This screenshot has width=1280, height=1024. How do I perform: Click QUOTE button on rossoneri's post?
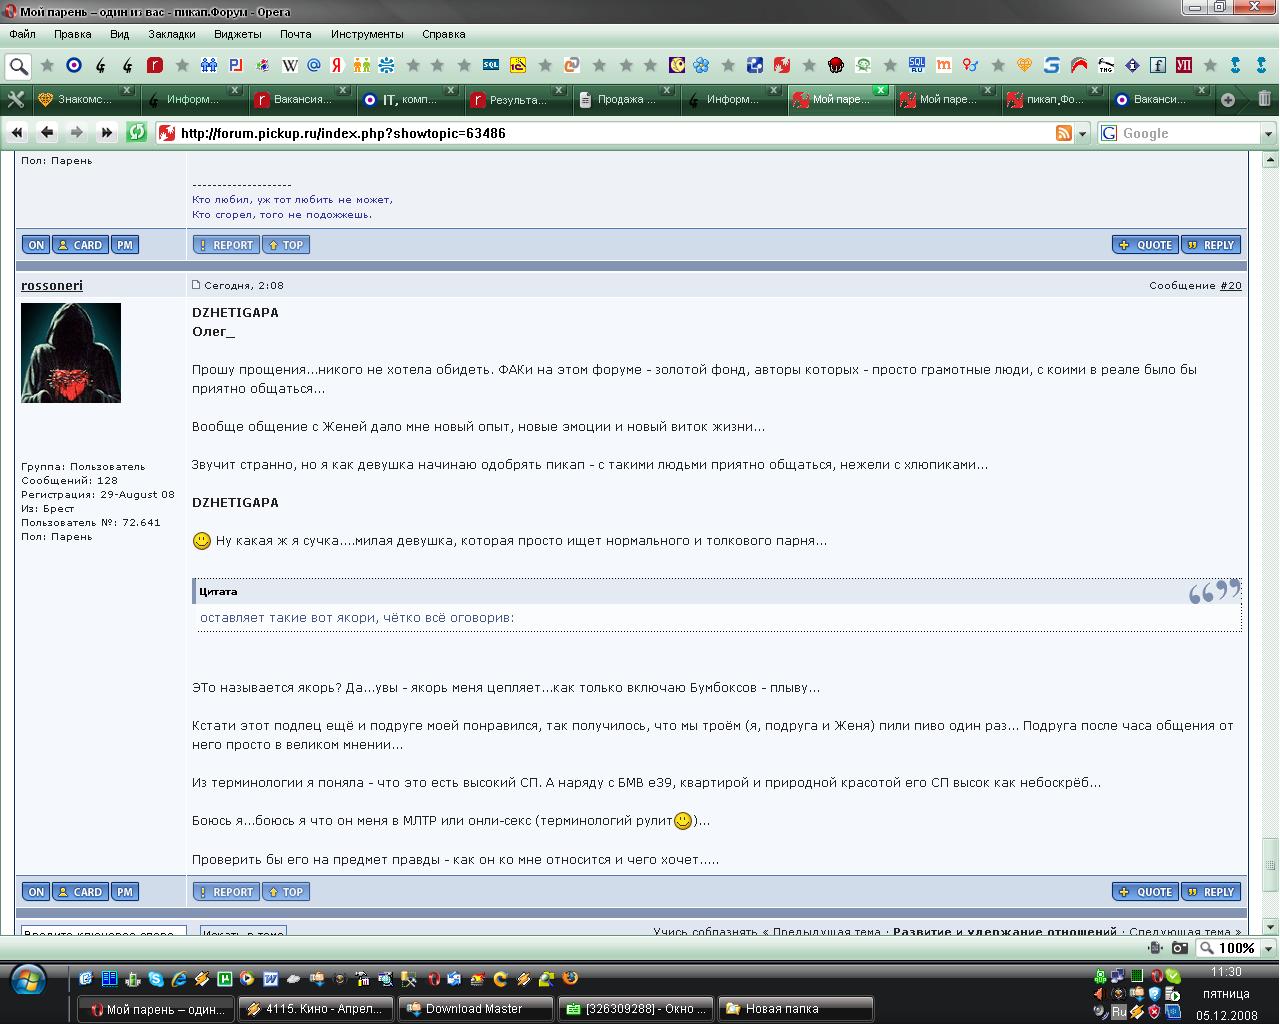1145,892
